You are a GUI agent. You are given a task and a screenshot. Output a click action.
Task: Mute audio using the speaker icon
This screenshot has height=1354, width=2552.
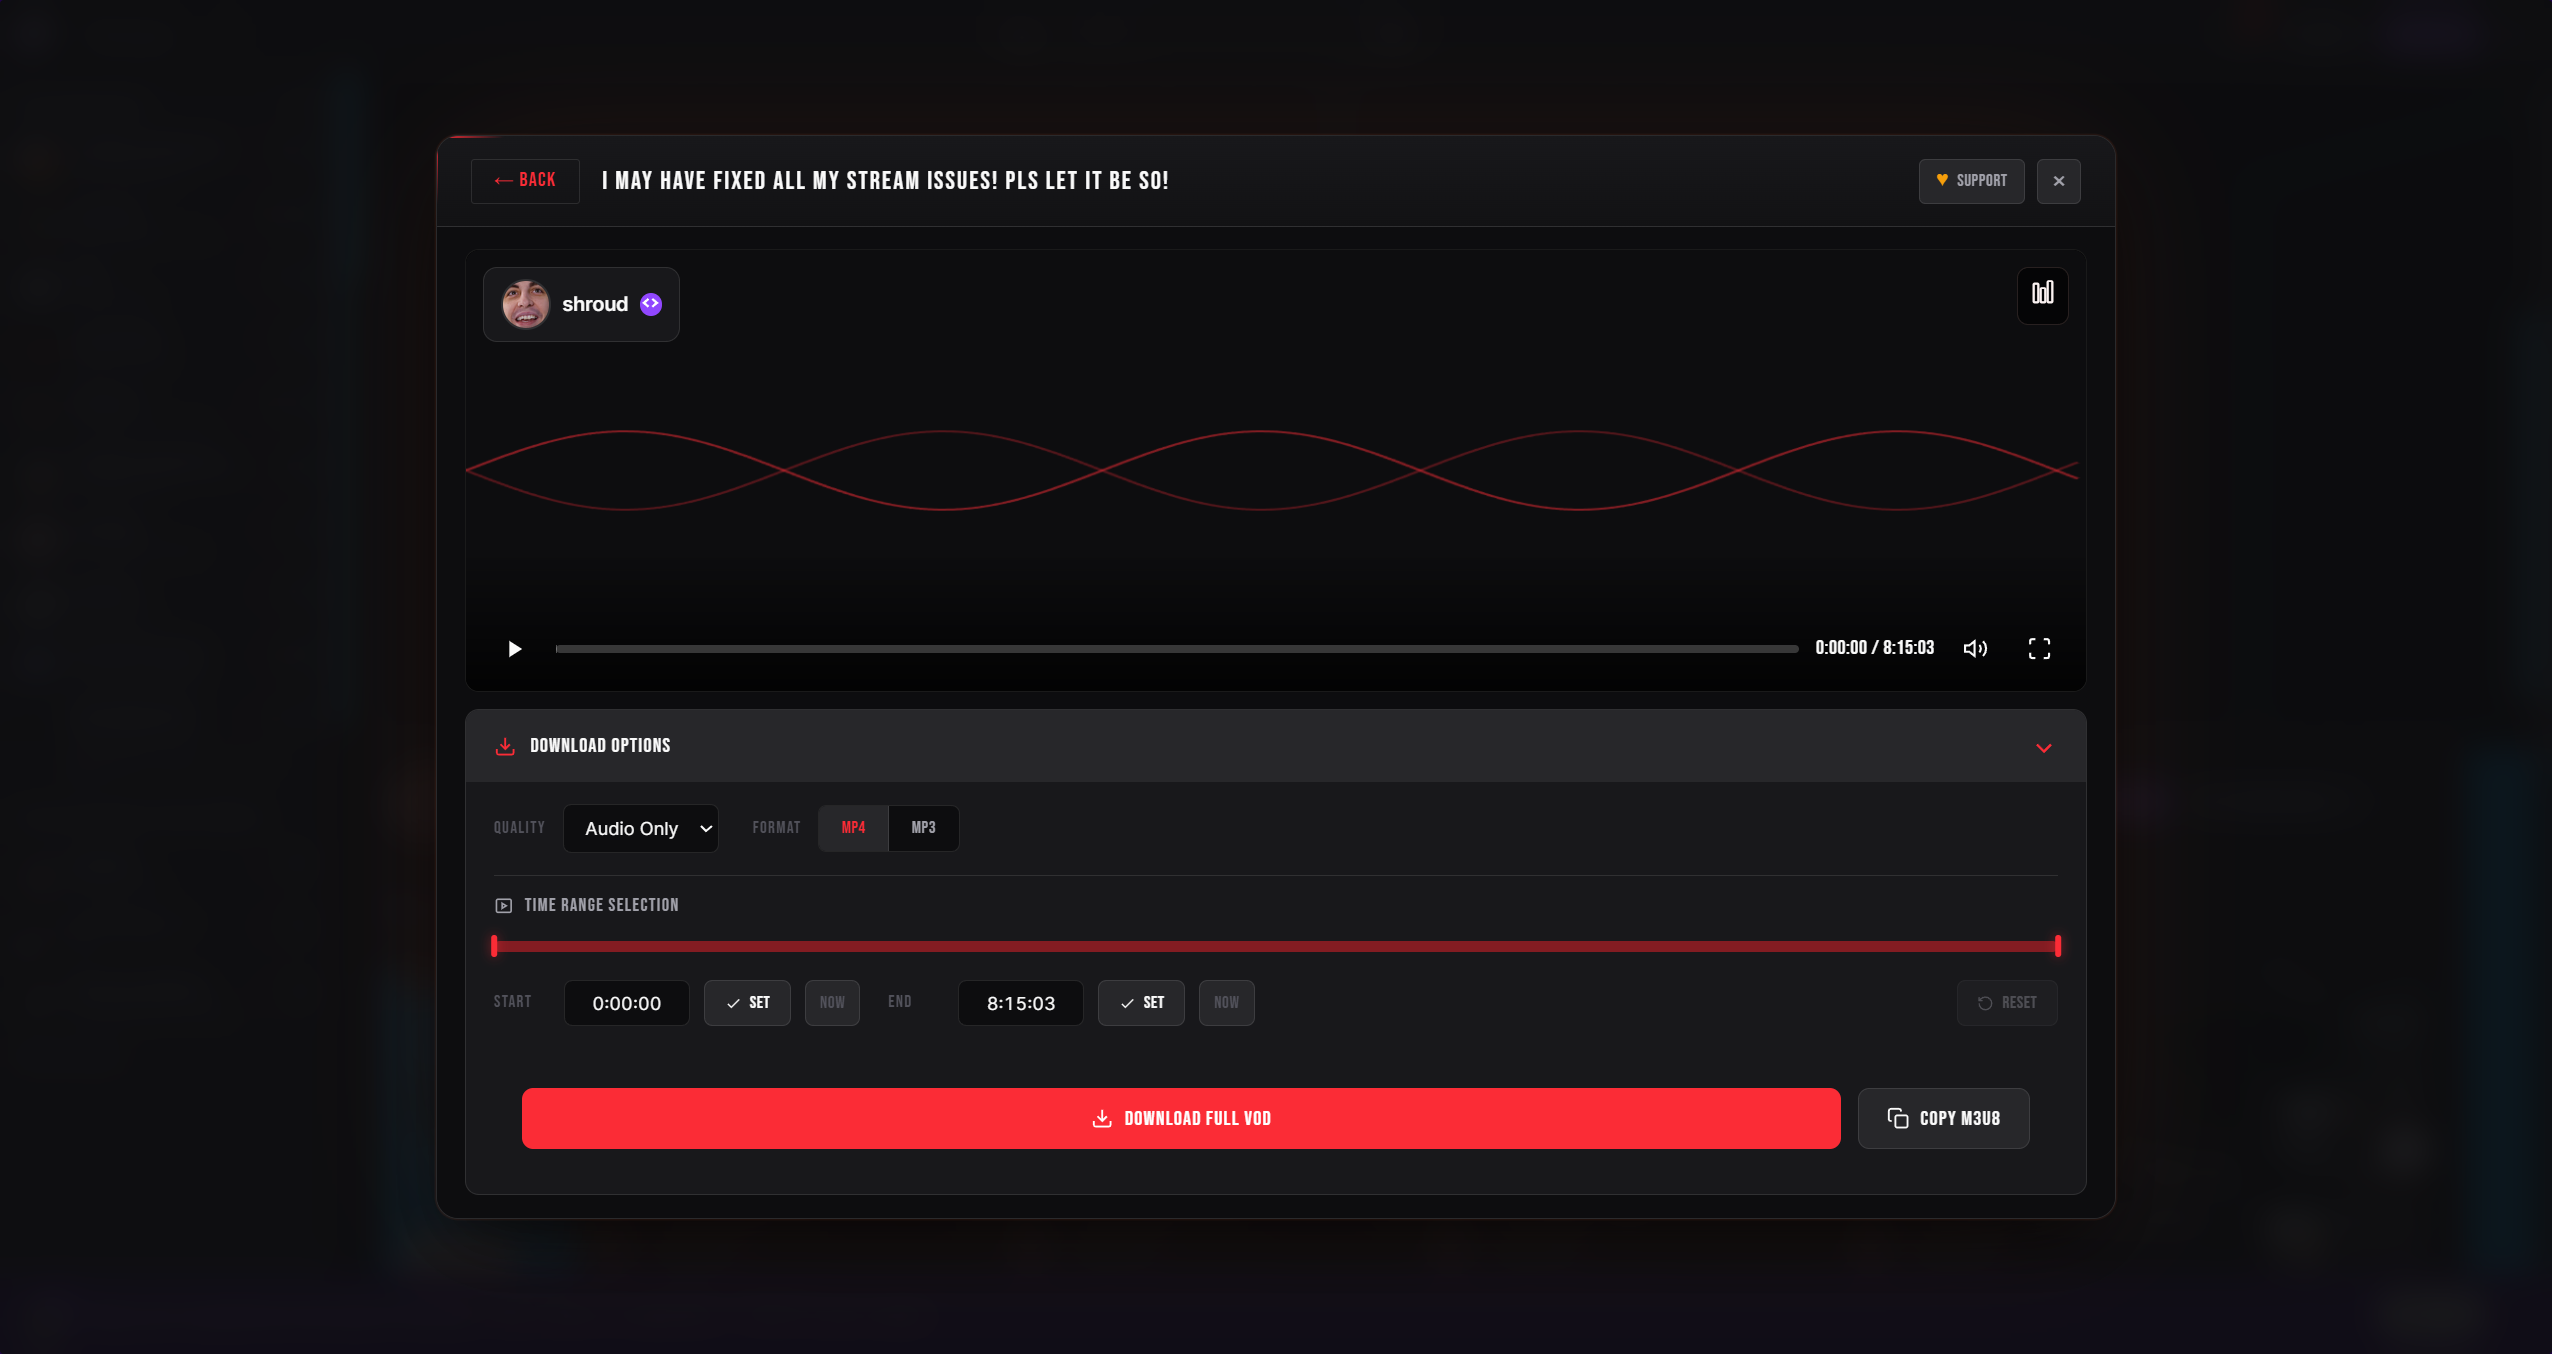click(1975, 649)
